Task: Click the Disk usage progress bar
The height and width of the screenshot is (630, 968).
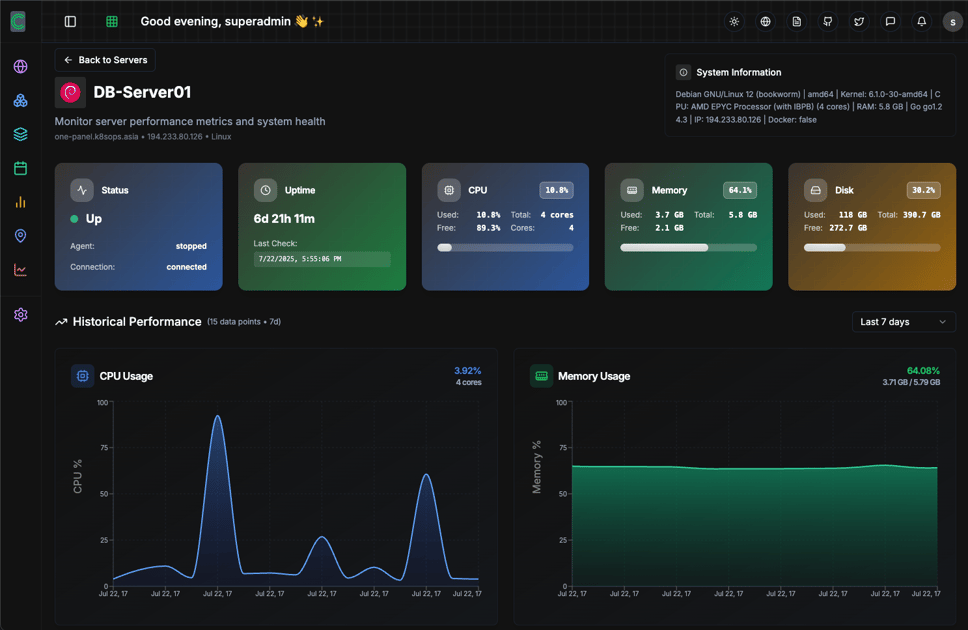Action: click(x=872, y=248)
